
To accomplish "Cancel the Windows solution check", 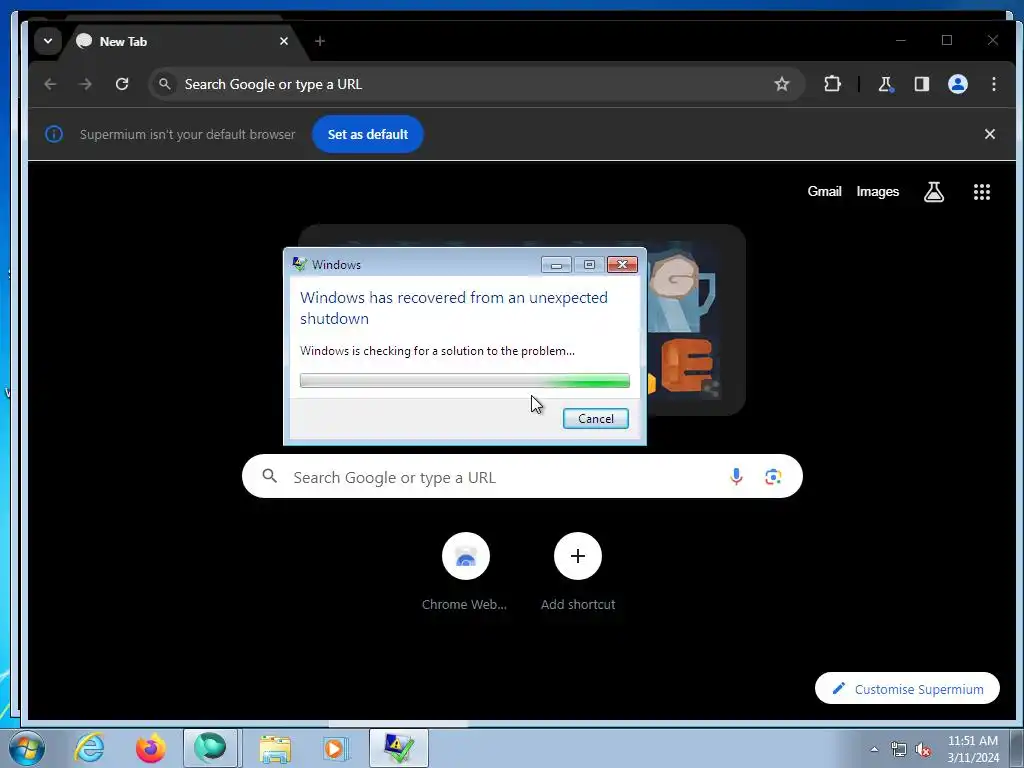I will tap(596, 419).
